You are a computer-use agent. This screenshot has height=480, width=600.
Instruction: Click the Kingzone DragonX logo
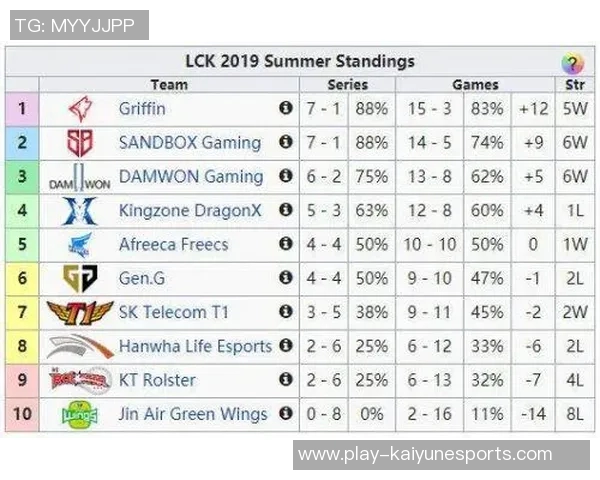click(x=79, y=211)
